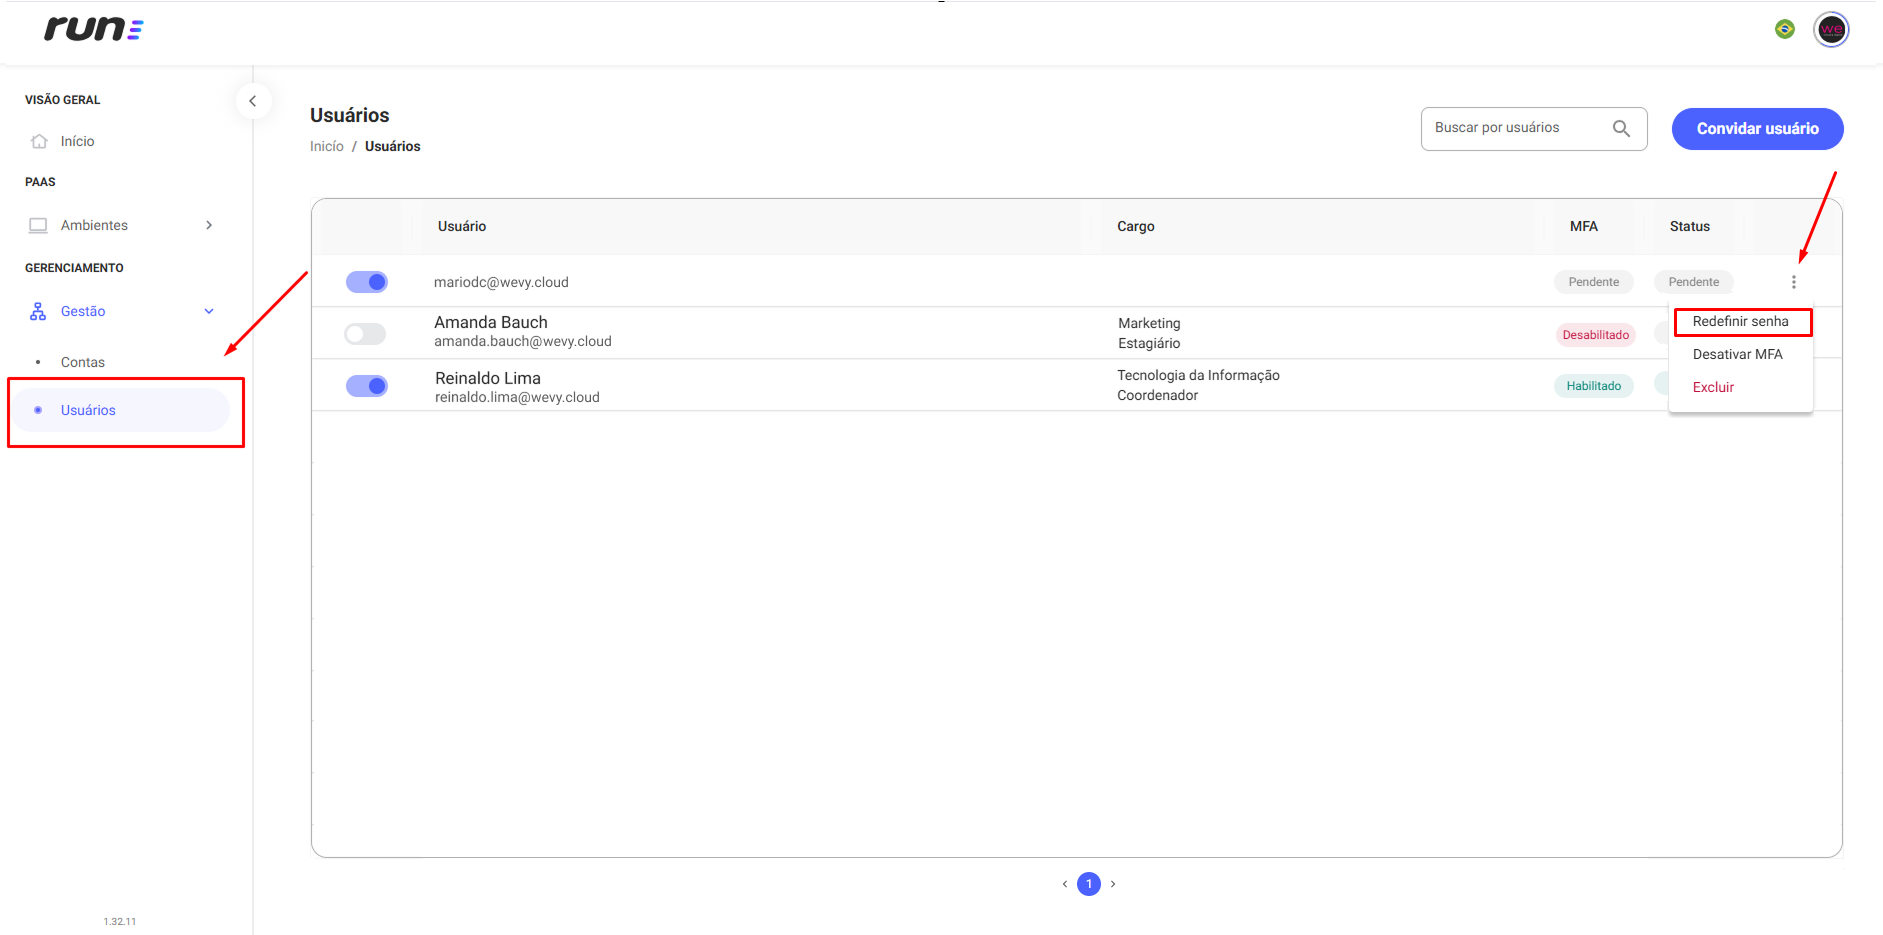
Task: Click the Início home icon
Action: (x=39, y=141)
